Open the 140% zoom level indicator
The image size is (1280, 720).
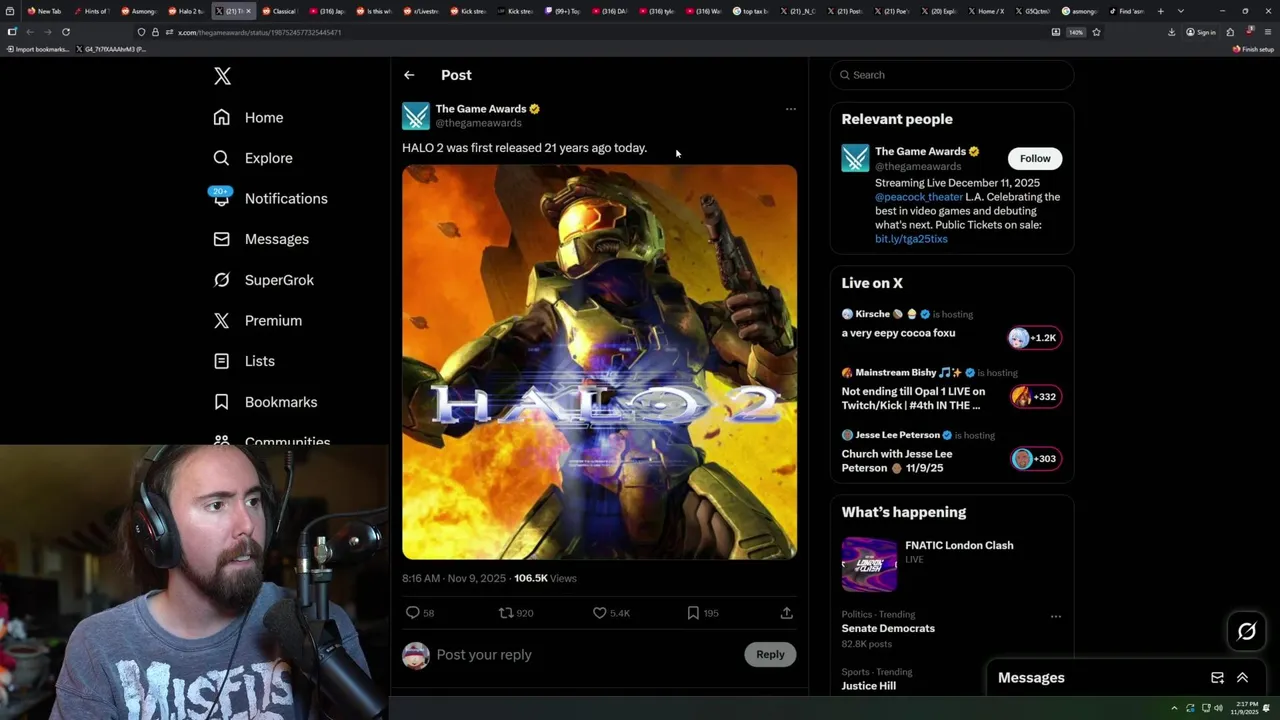pyautogui.click(x=1076, y=32)
